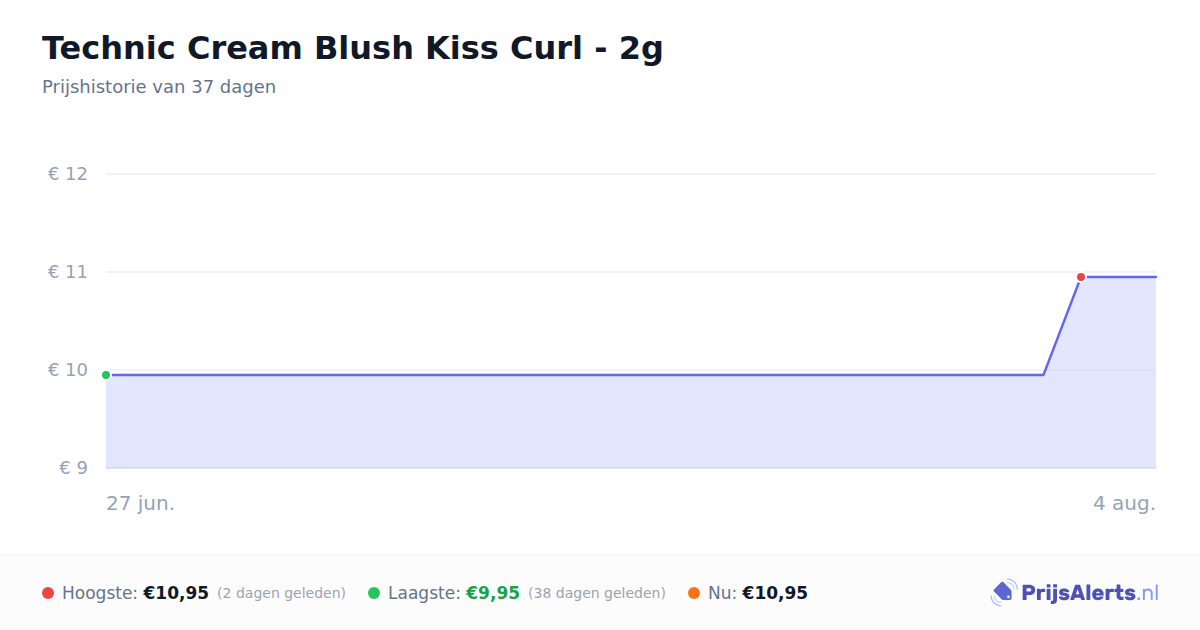Image resolution: width=1200 pixels, height=630 pixels.
Task: Click the Hoogste €10,95 price value
Action: coord(176,593)
